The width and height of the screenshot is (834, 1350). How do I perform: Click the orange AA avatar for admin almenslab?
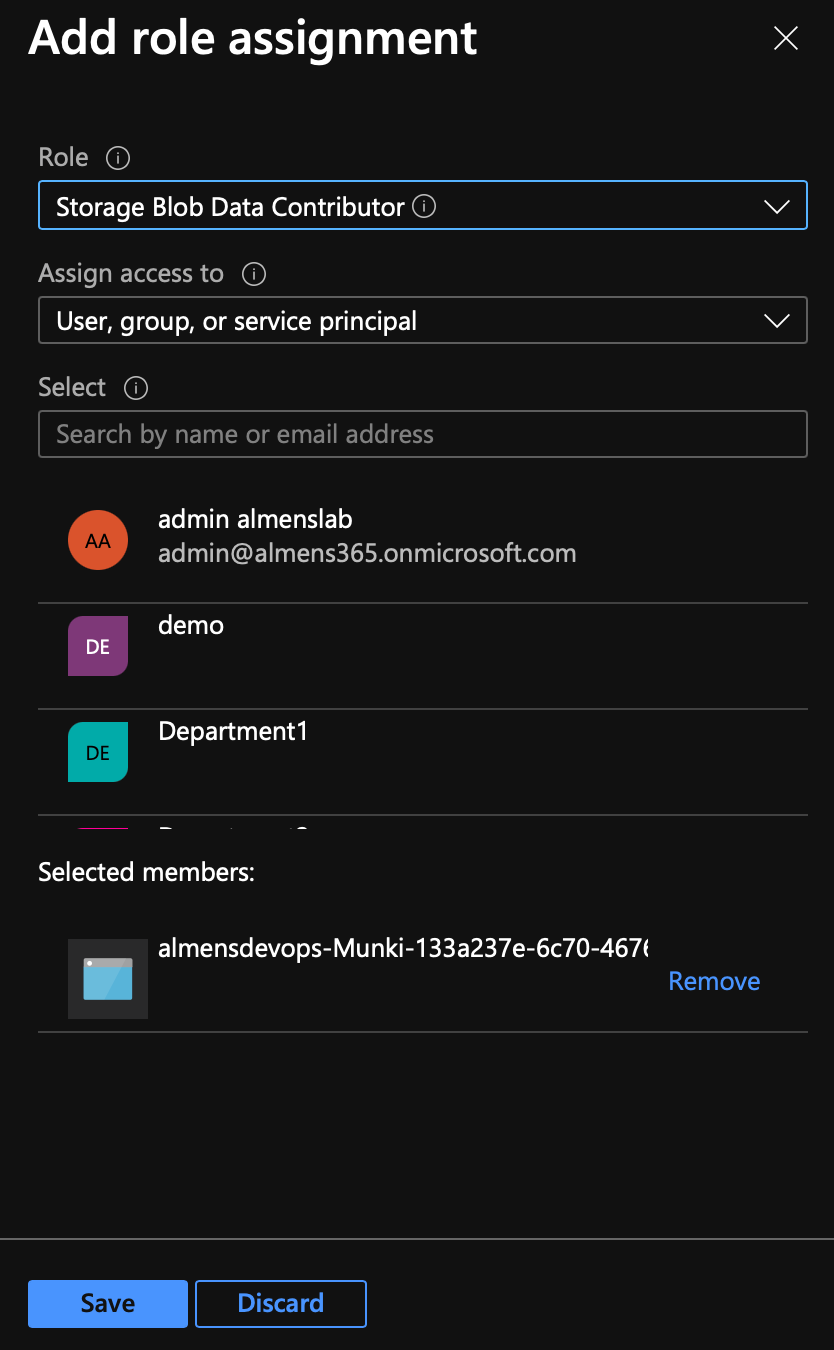coord(98,540)
